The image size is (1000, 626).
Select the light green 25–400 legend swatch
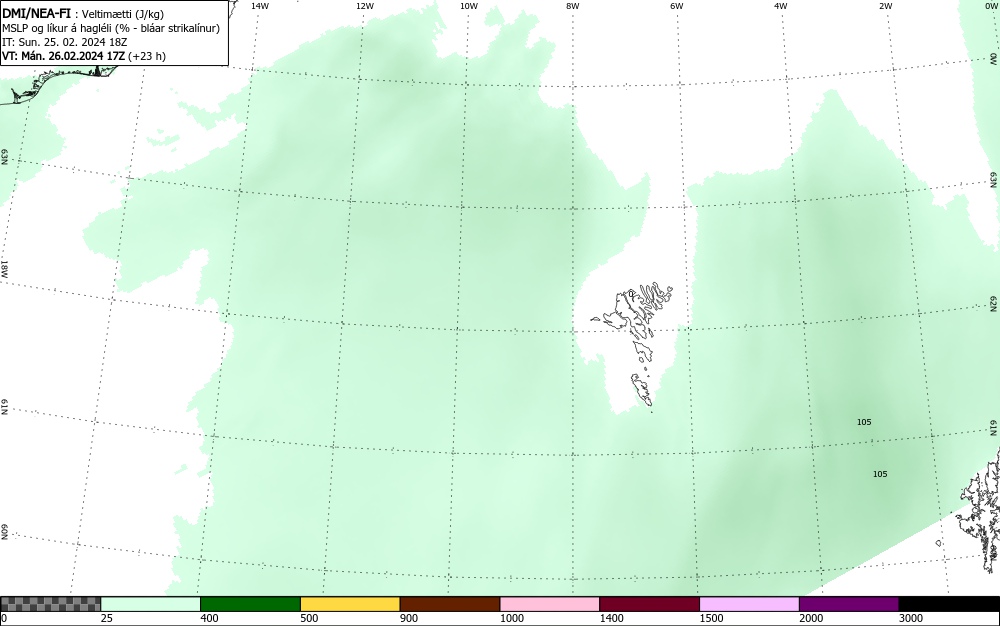(151, 604)
